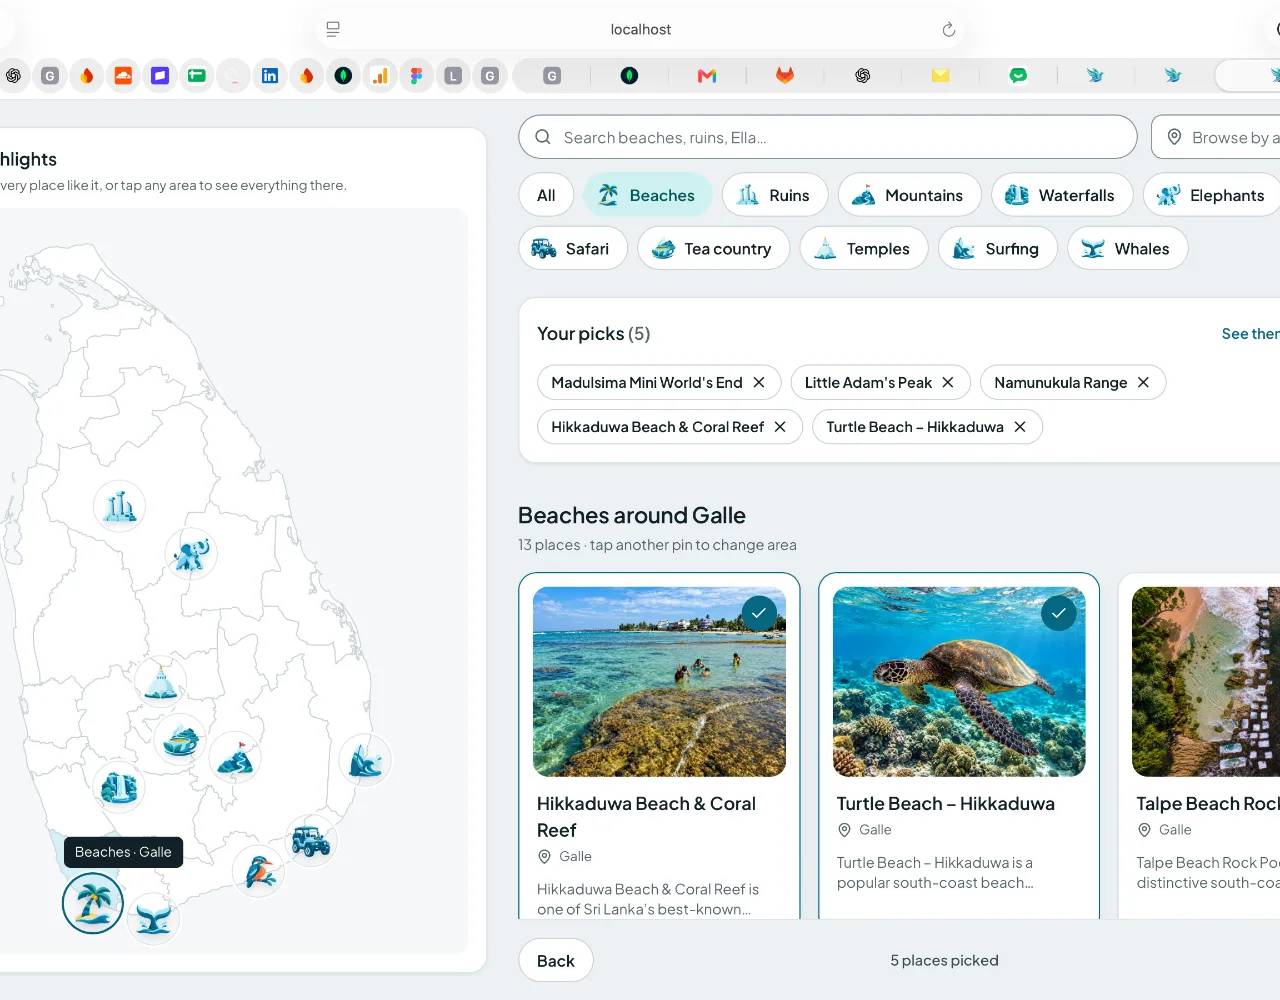Image resolution: width=1280 pixels, height=1000 pixels.
Task: Remove the Turtle Beach – Hikkaduwa pick chip
Action: 1020,427
